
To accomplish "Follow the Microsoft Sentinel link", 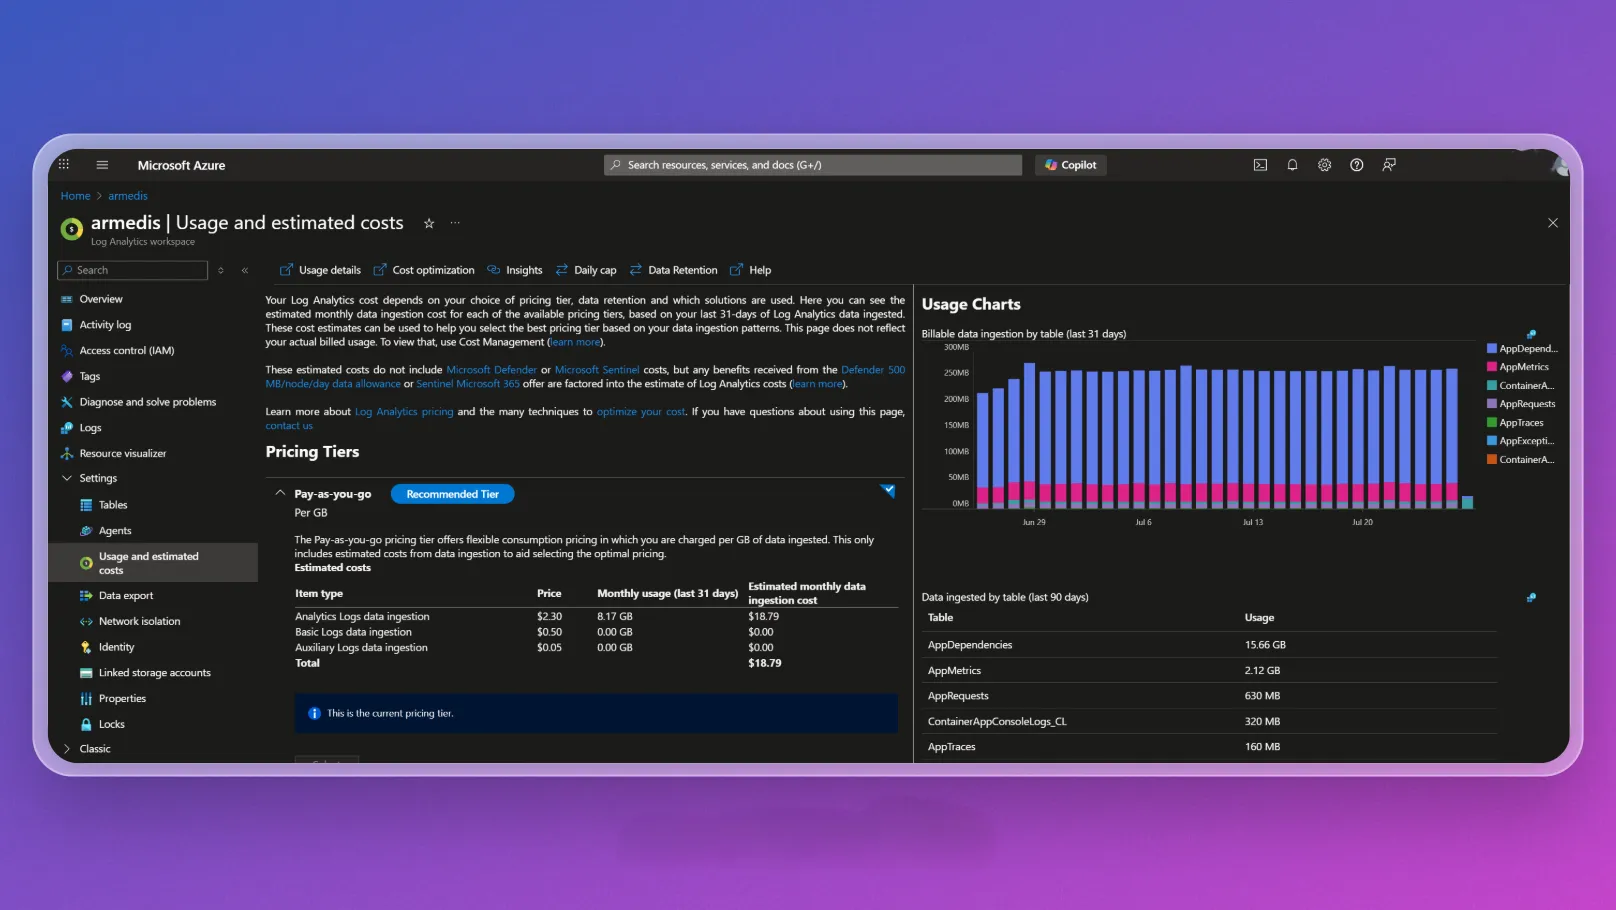I will pyautogui.click(x=597, y=370).
